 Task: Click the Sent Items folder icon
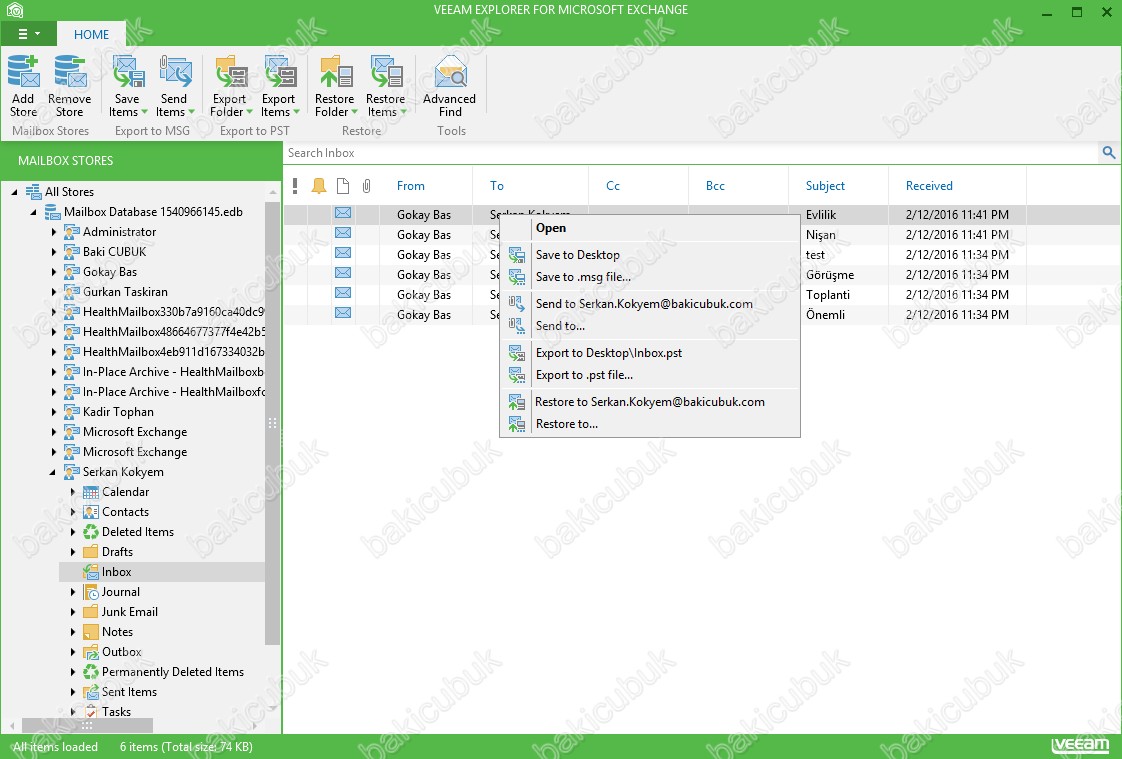(91, 692)
